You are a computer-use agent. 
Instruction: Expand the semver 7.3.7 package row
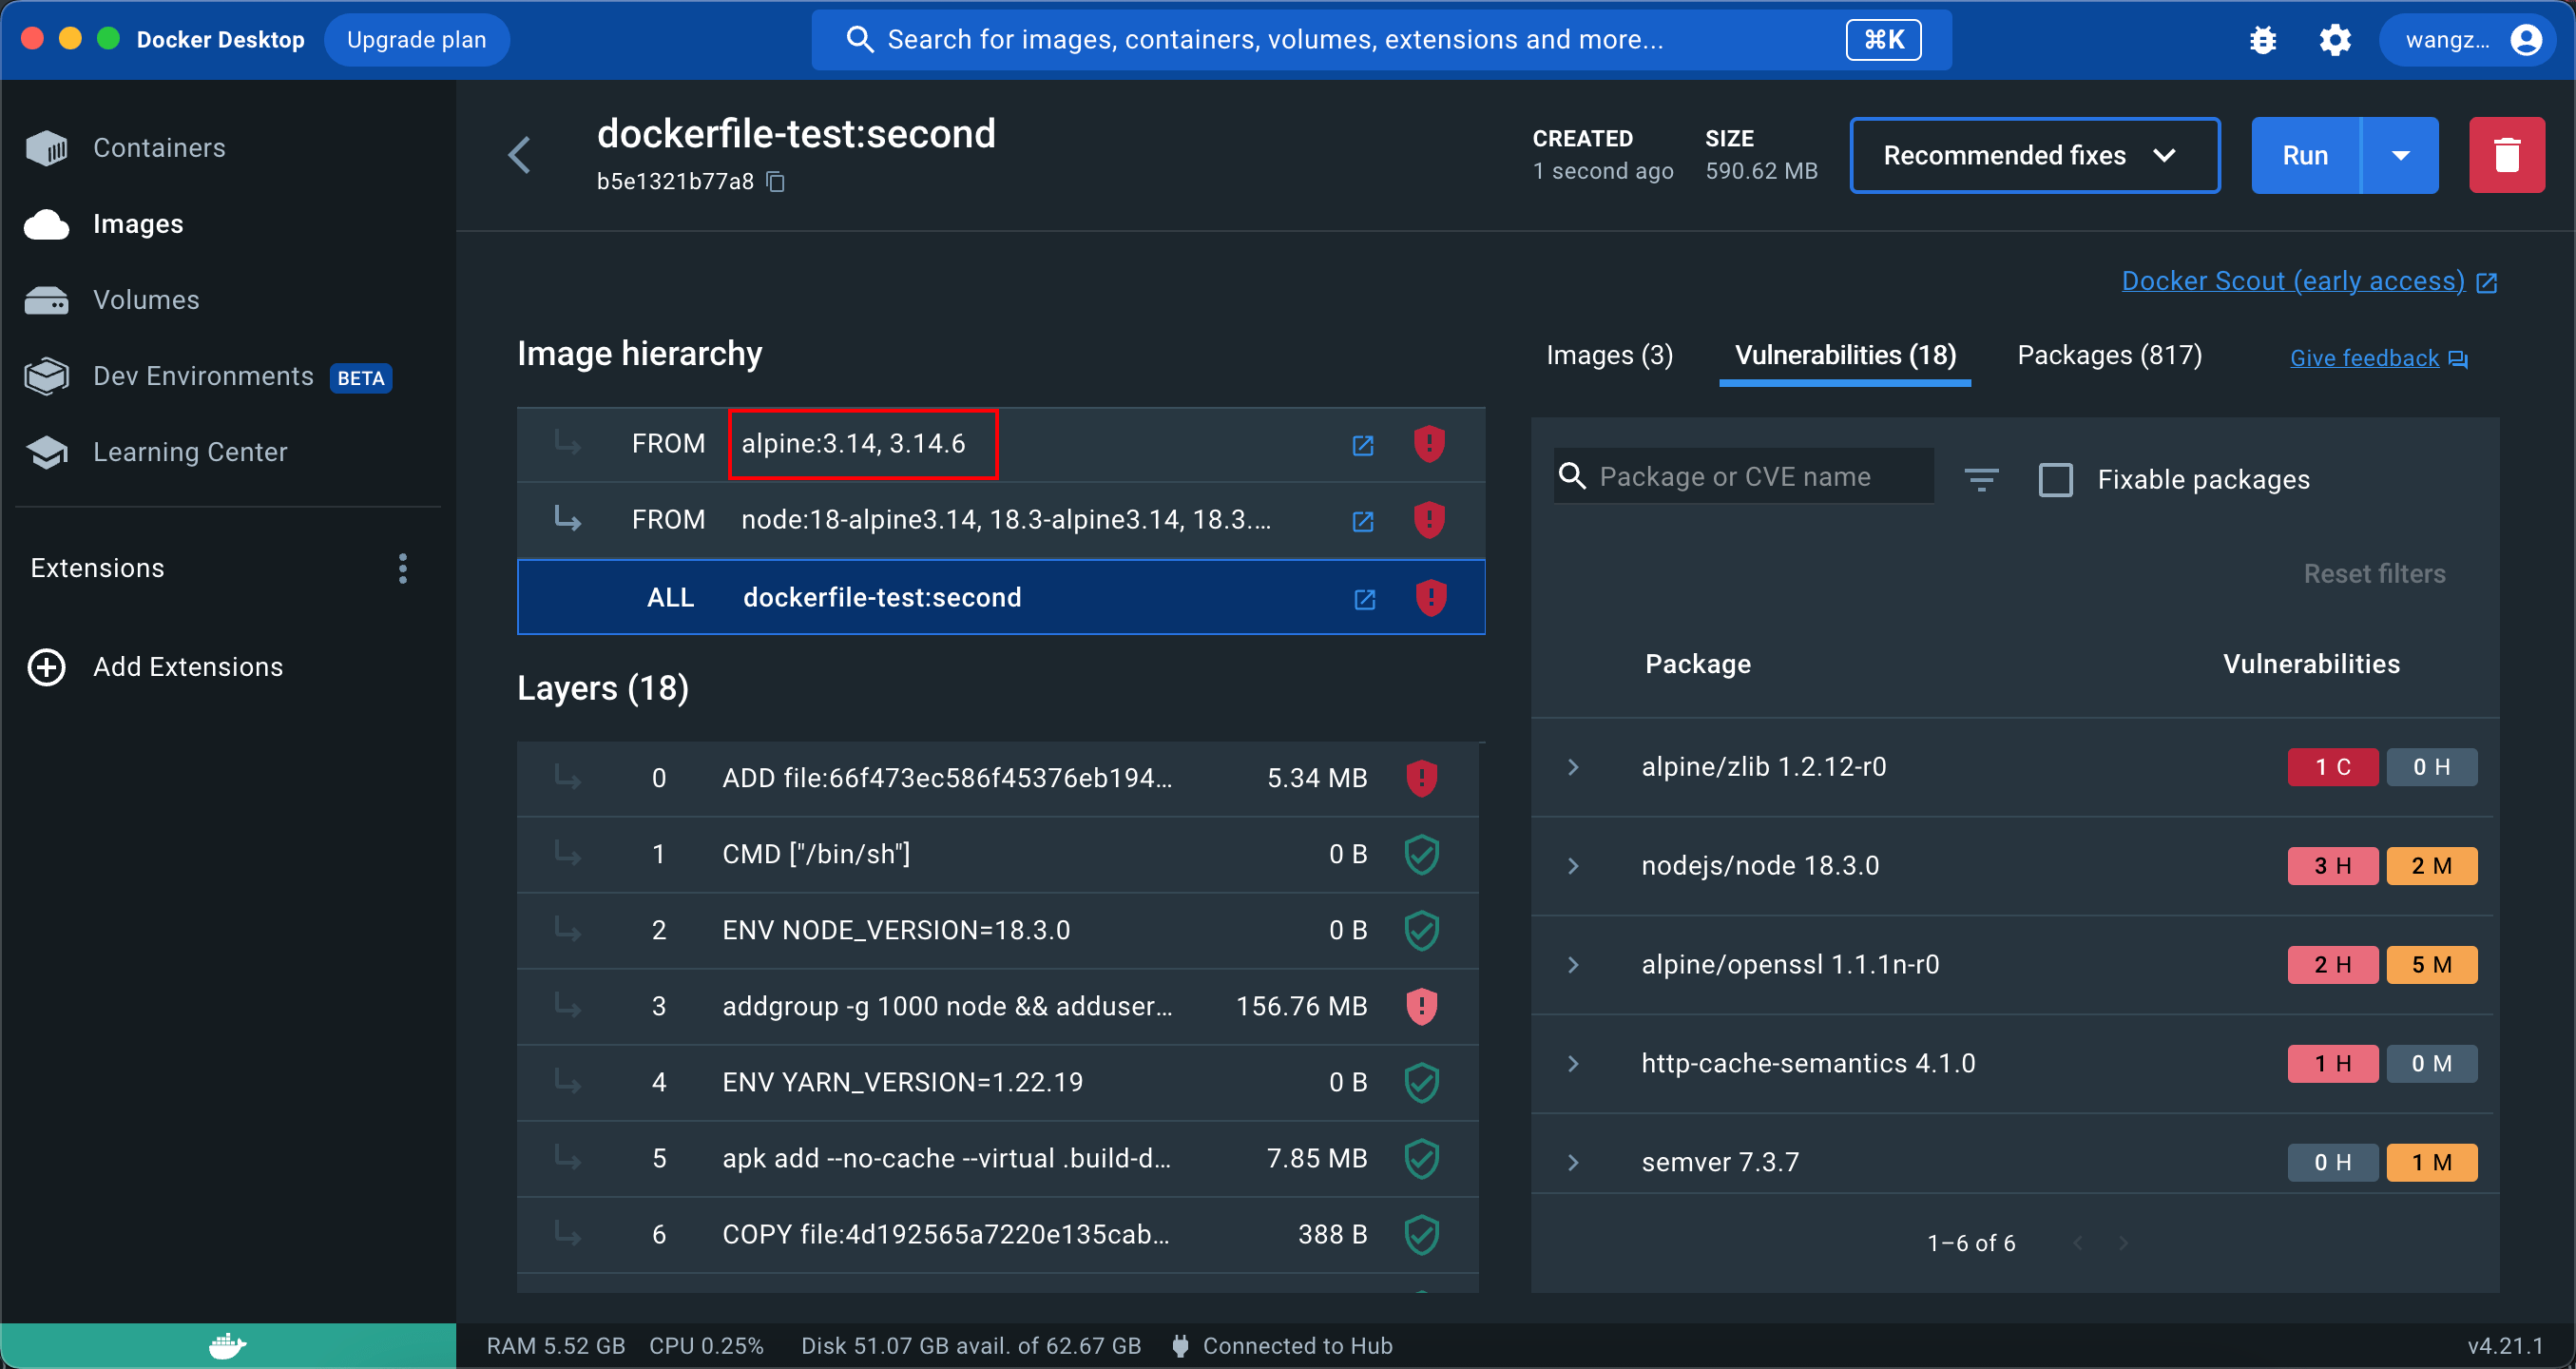(1573, 1162)
